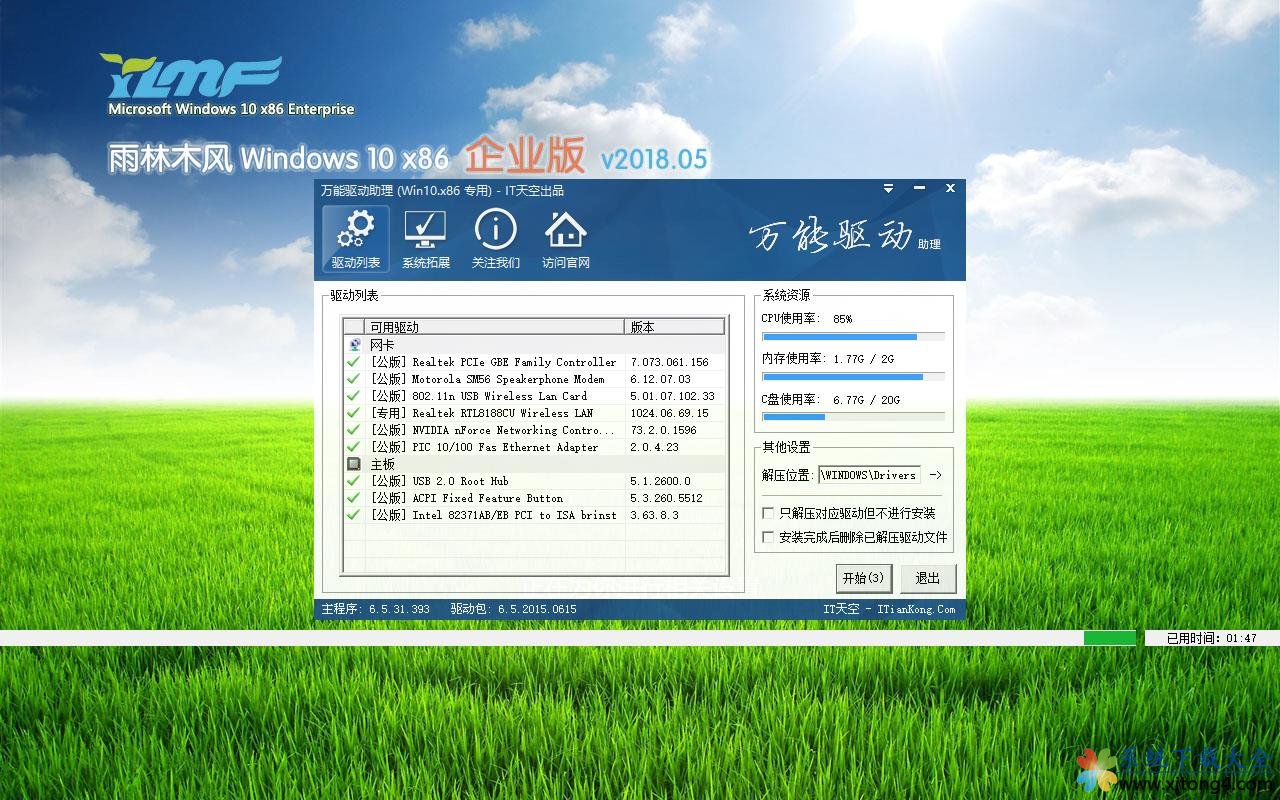Enable 只解压对应驱动但不进行安装 checkbox
Image resolution: width=1280 pixels, height=800 pixels.
point(768,513)
